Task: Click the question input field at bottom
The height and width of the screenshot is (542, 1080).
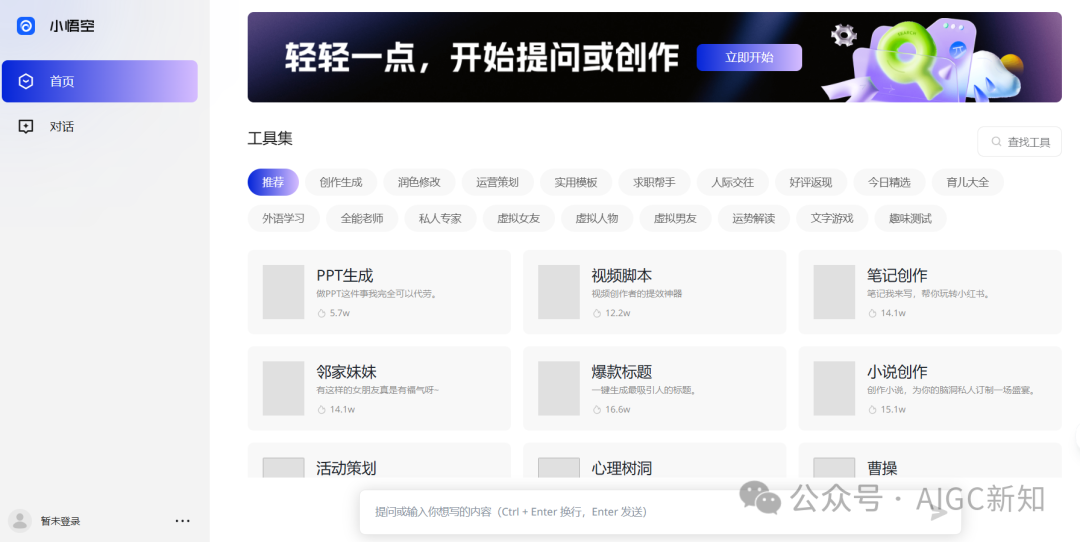Action: coord(640,512)
